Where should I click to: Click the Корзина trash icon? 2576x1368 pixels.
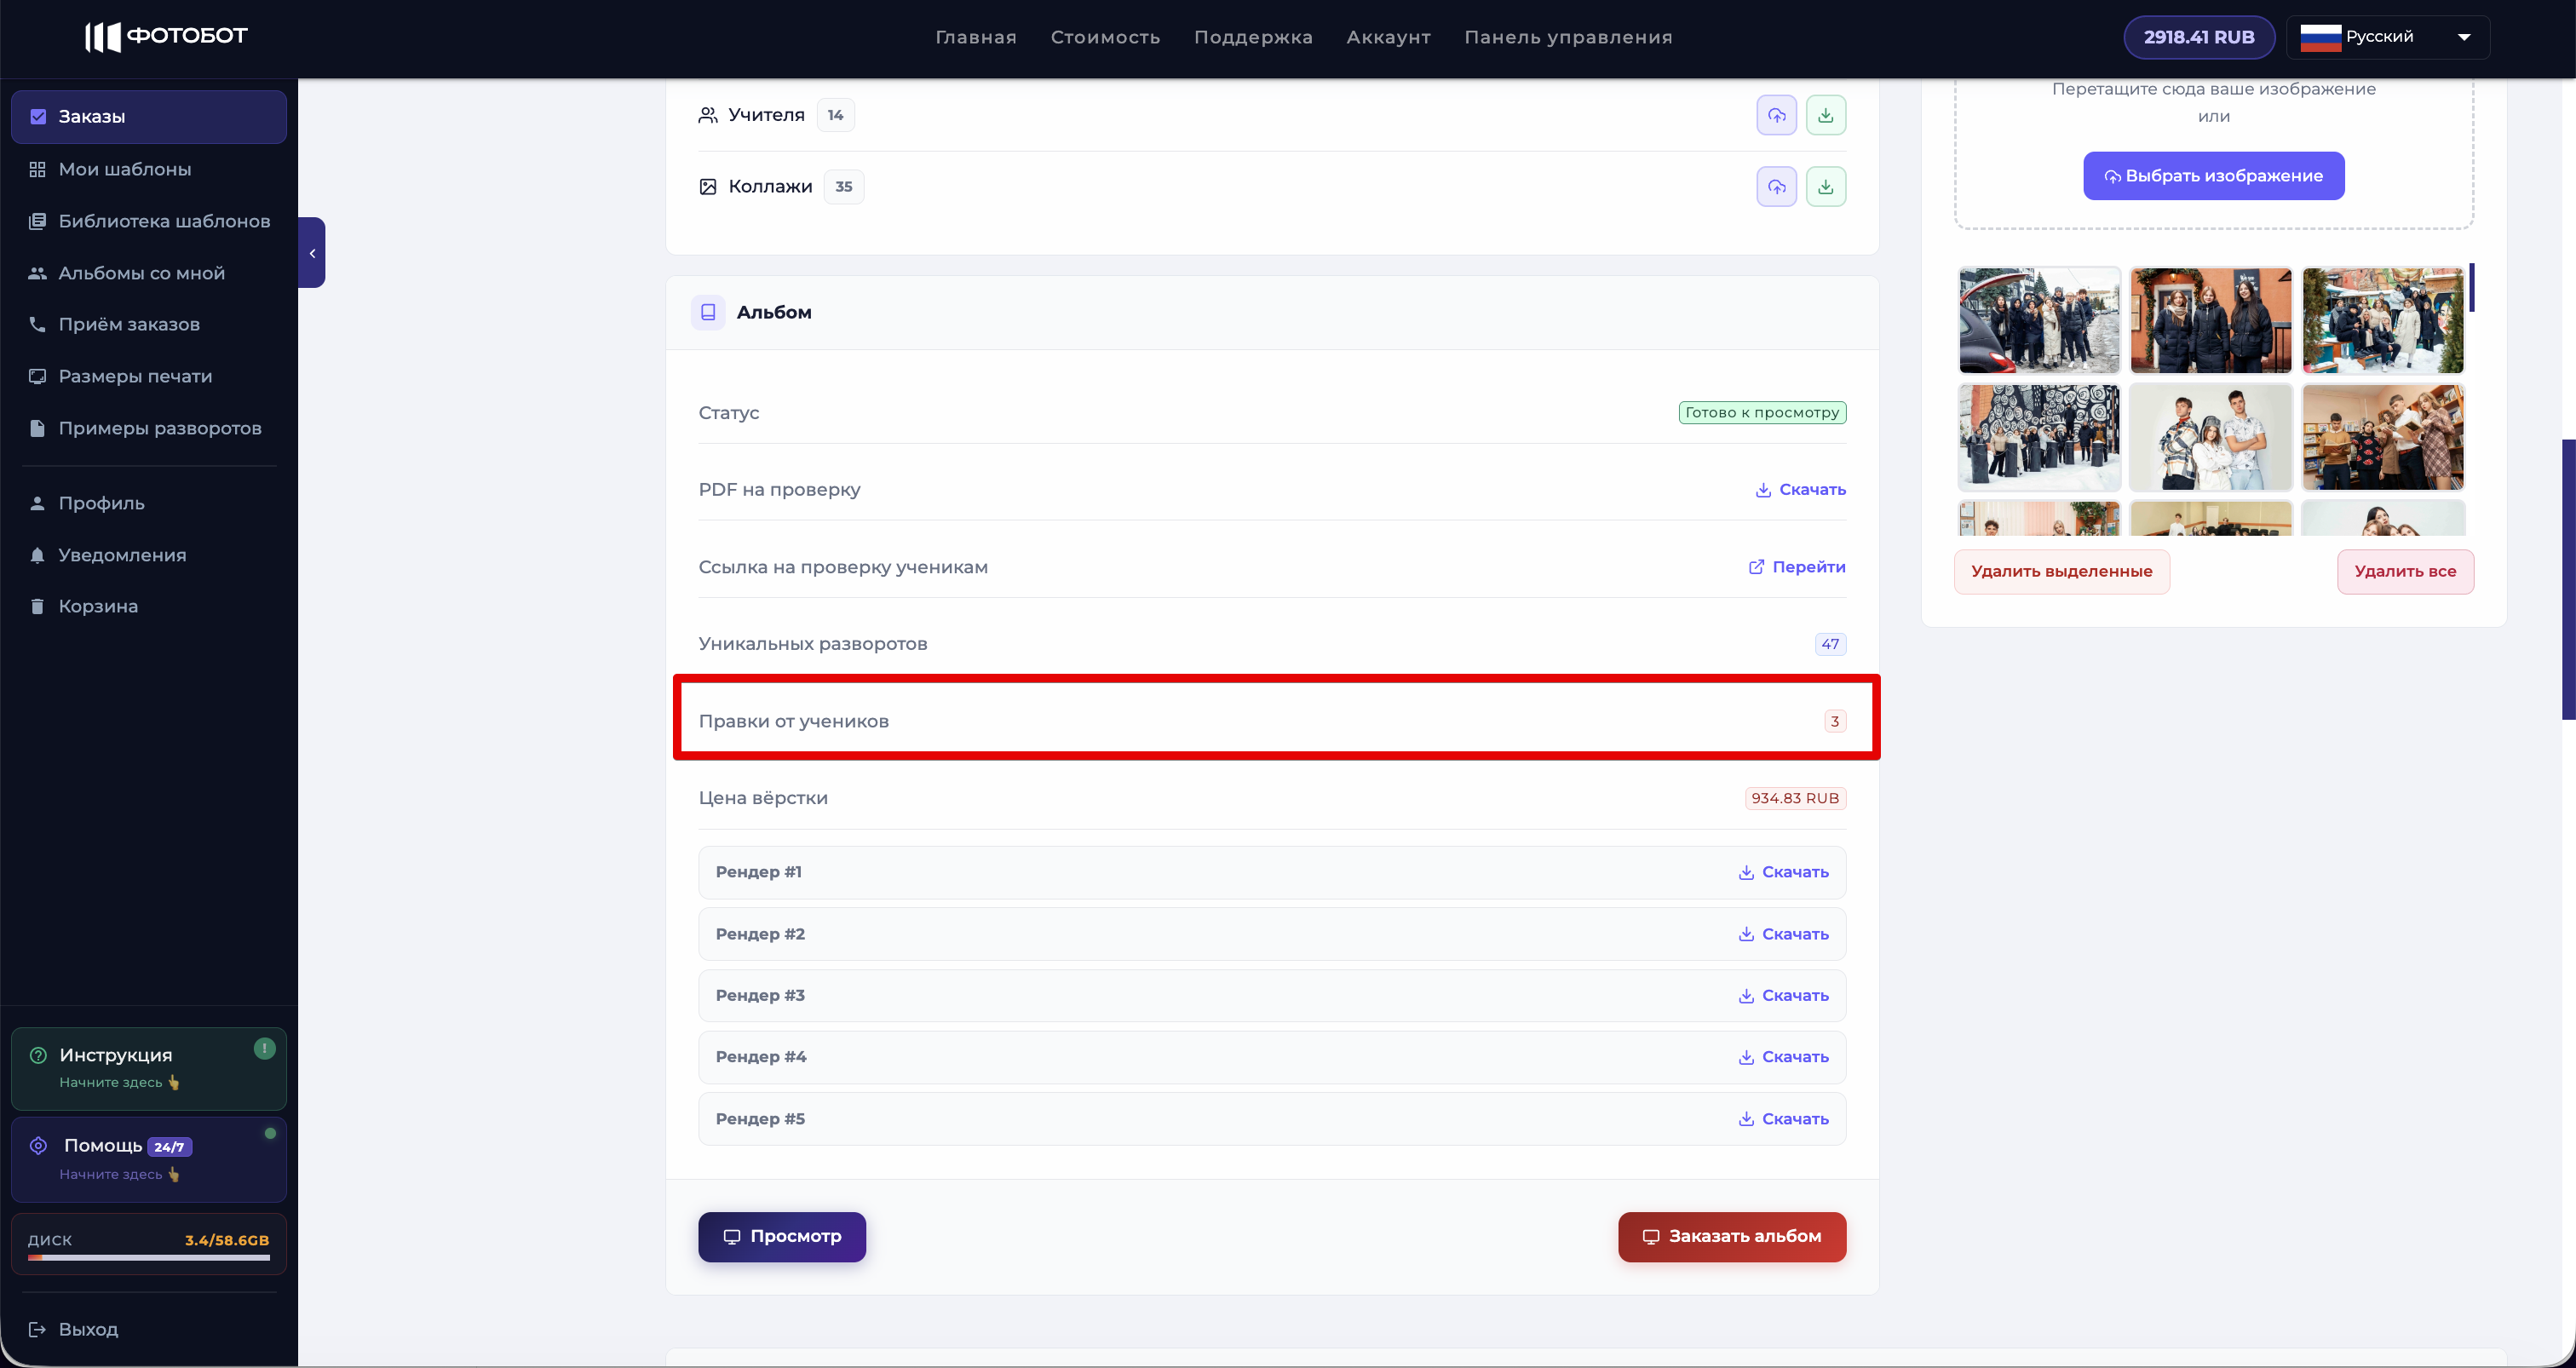pos(38,606)
